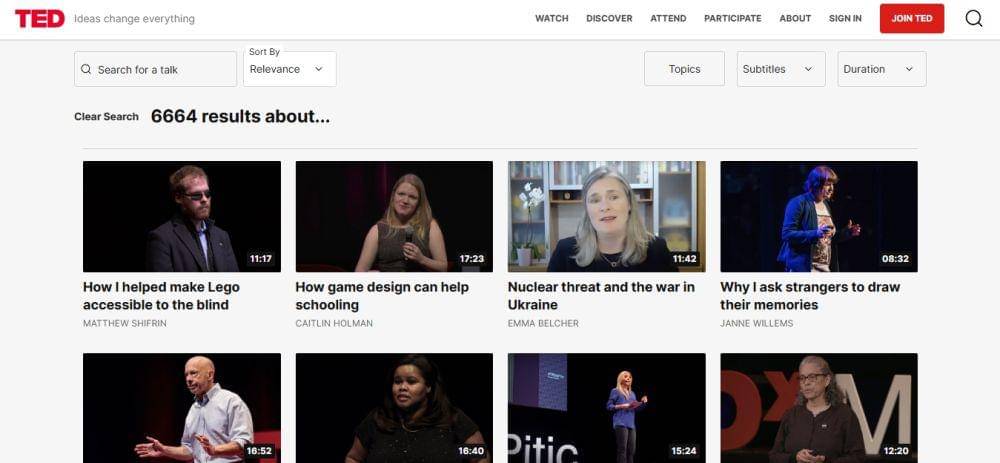Click the TED logo
Viewport: 1000px width, 463px height.
pos(40,18)
